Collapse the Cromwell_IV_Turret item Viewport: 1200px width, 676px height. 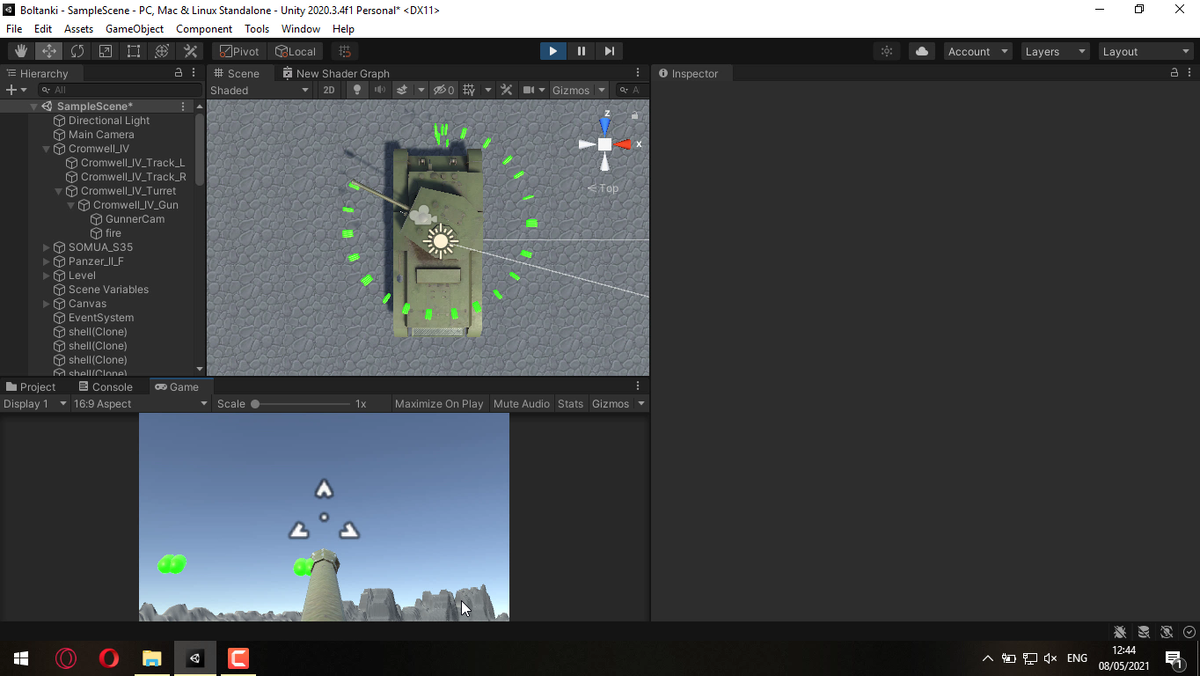tap(58, 191)
